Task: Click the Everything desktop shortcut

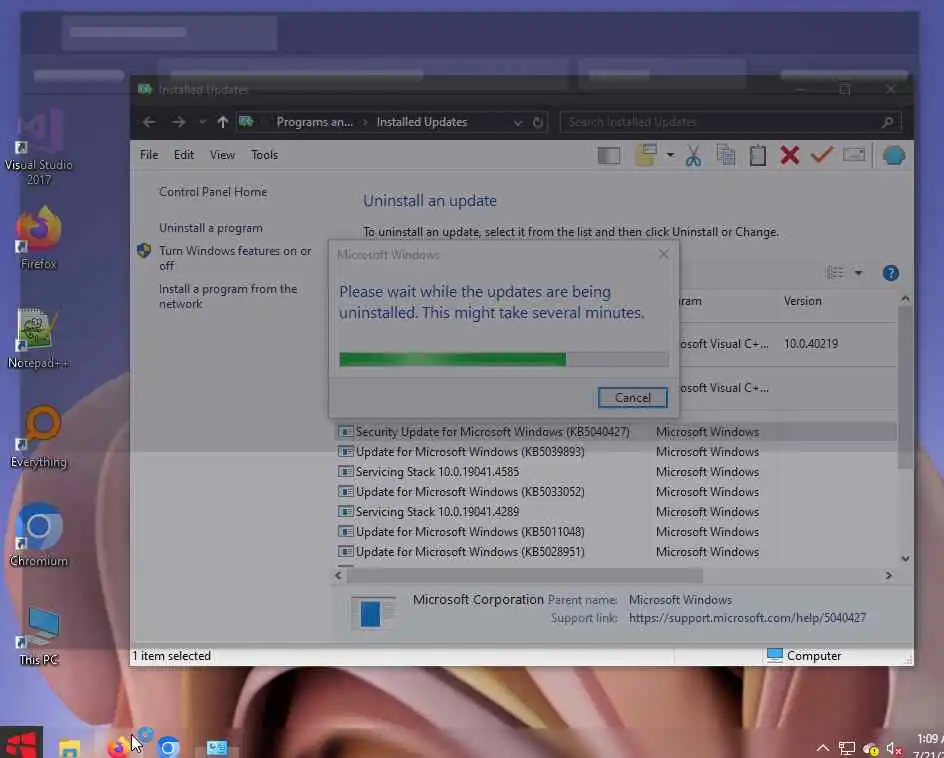Action: pos(39,436)
